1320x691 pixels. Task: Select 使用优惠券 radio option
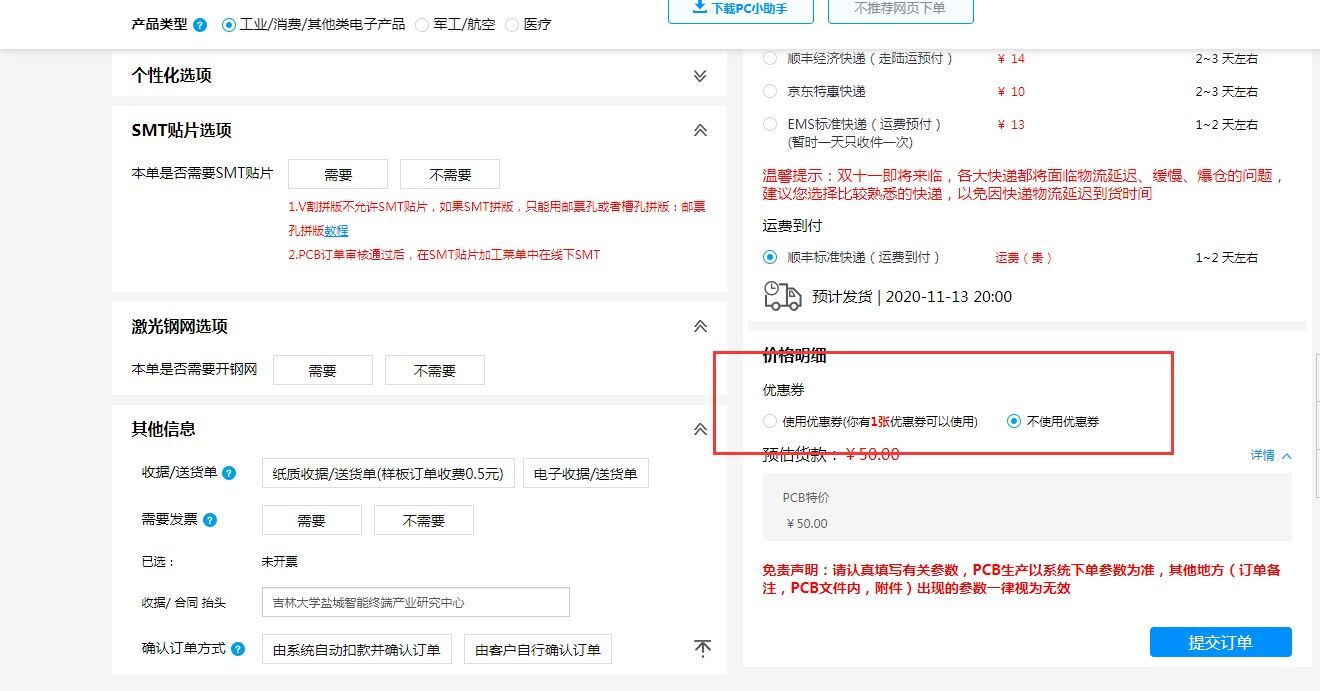tap(770, 421)
